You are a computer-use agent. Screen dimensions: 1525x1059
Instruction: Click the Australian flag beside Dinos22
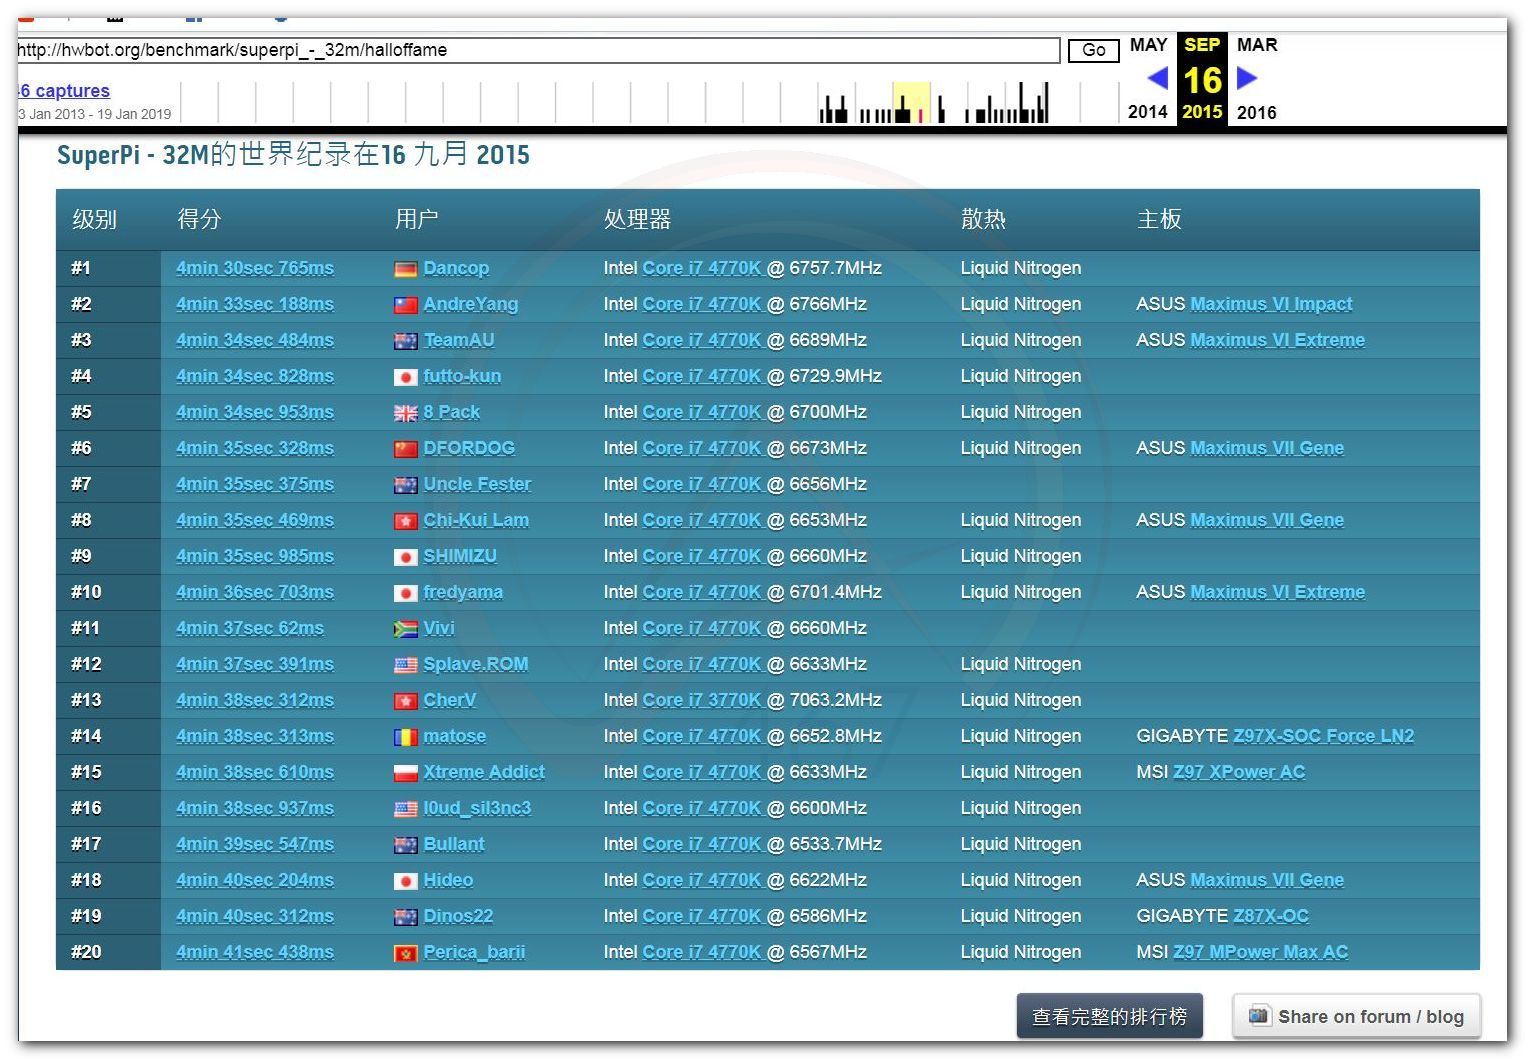pos(405,917)
